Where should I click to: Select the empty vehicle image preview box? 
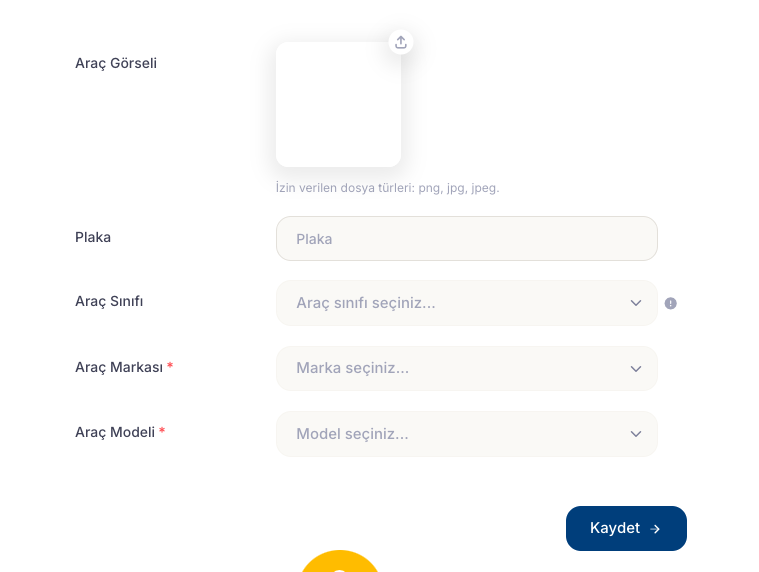tap(338, 105)
